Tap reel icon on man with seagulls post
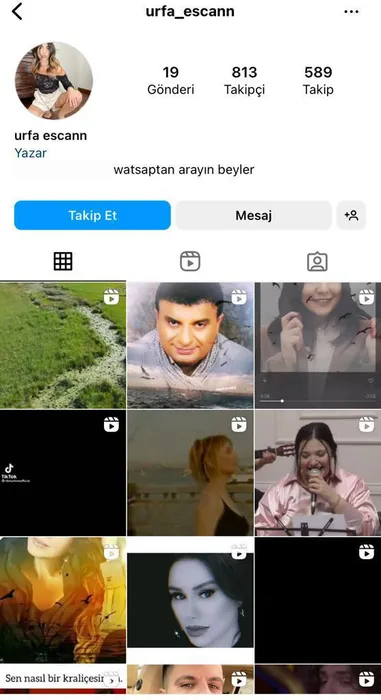Screen dimensions: 381x700 [239, 297]
